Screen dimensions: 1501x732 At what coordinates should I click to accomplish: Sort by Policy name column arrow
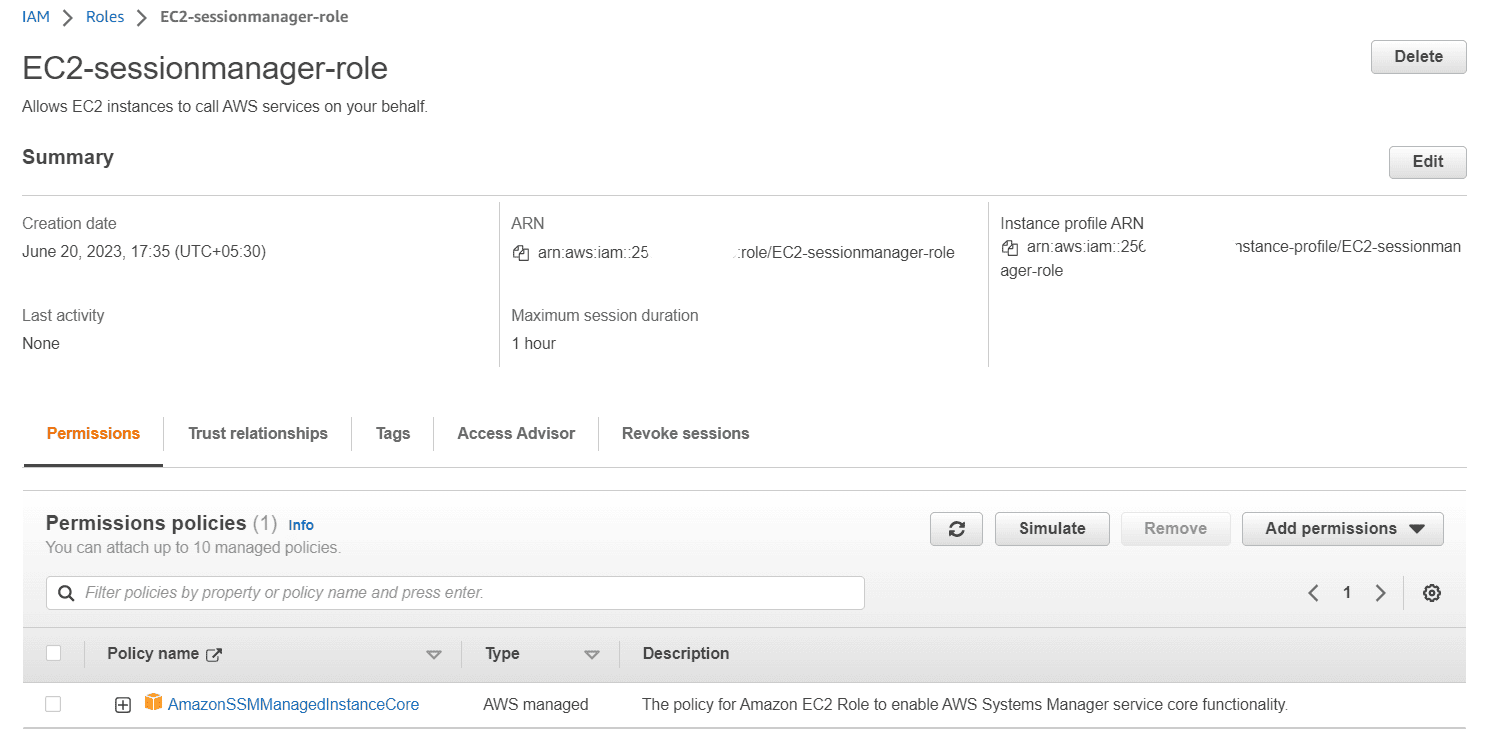(x=434, y=655)
